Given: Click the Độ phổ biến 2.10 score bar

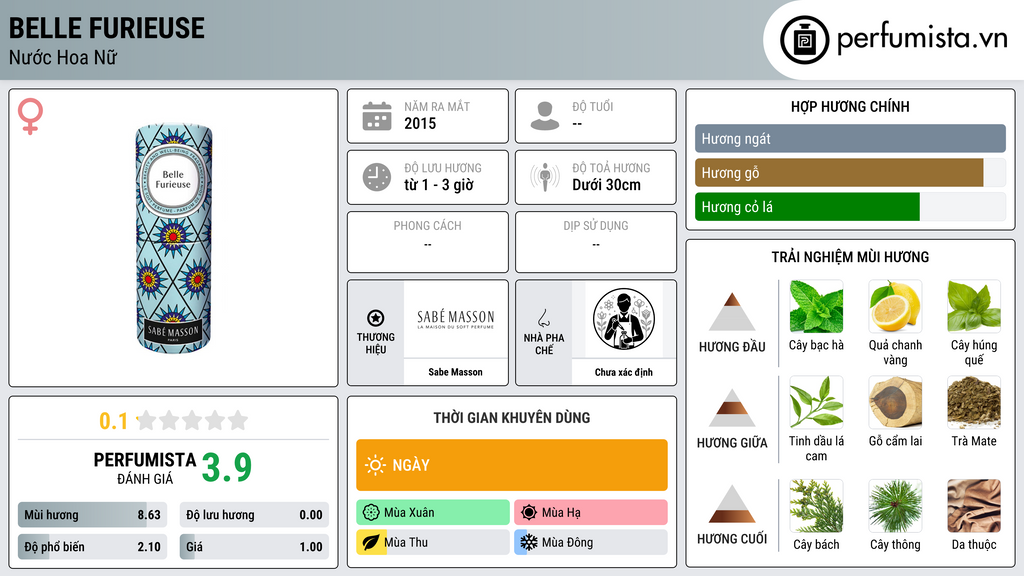Looking at the screenshot, I should pos(92,547).
